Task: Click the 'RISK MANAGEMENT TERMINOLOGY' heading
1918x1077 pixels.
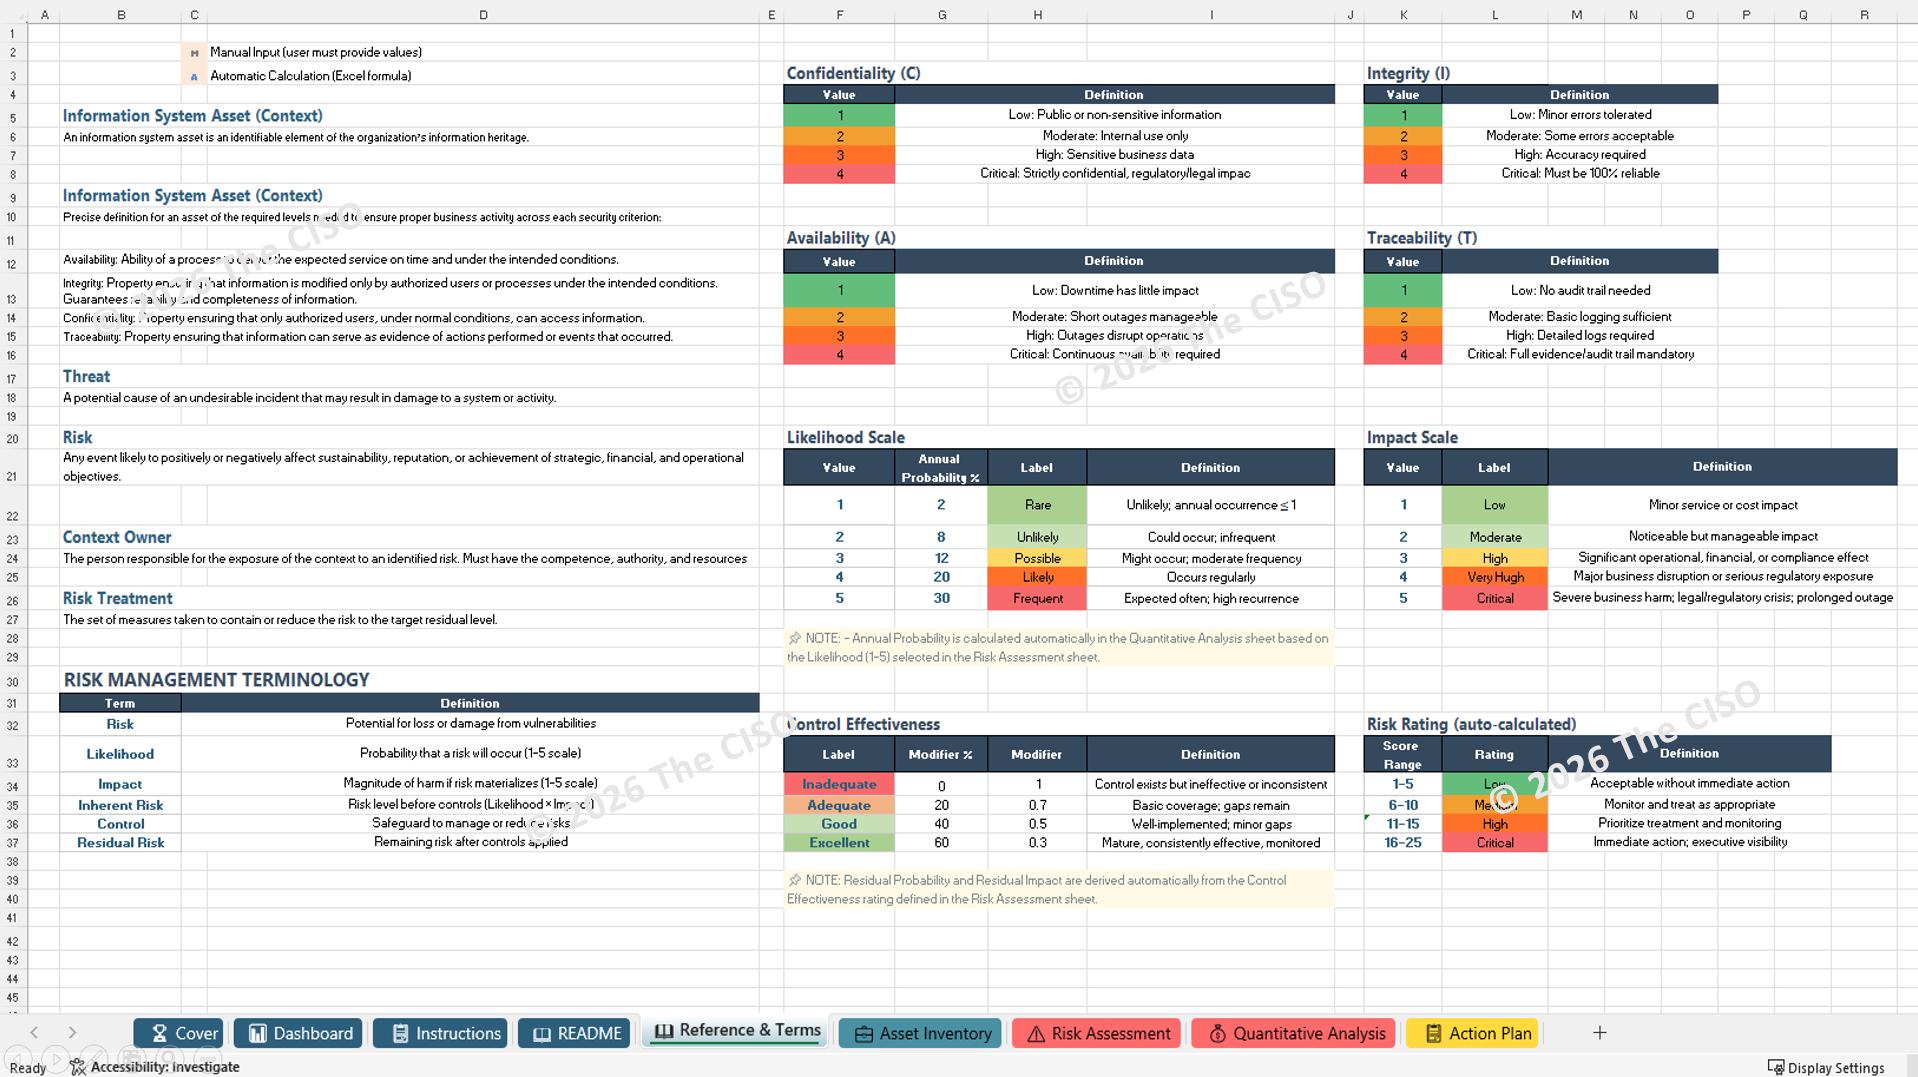Action: 216,680
